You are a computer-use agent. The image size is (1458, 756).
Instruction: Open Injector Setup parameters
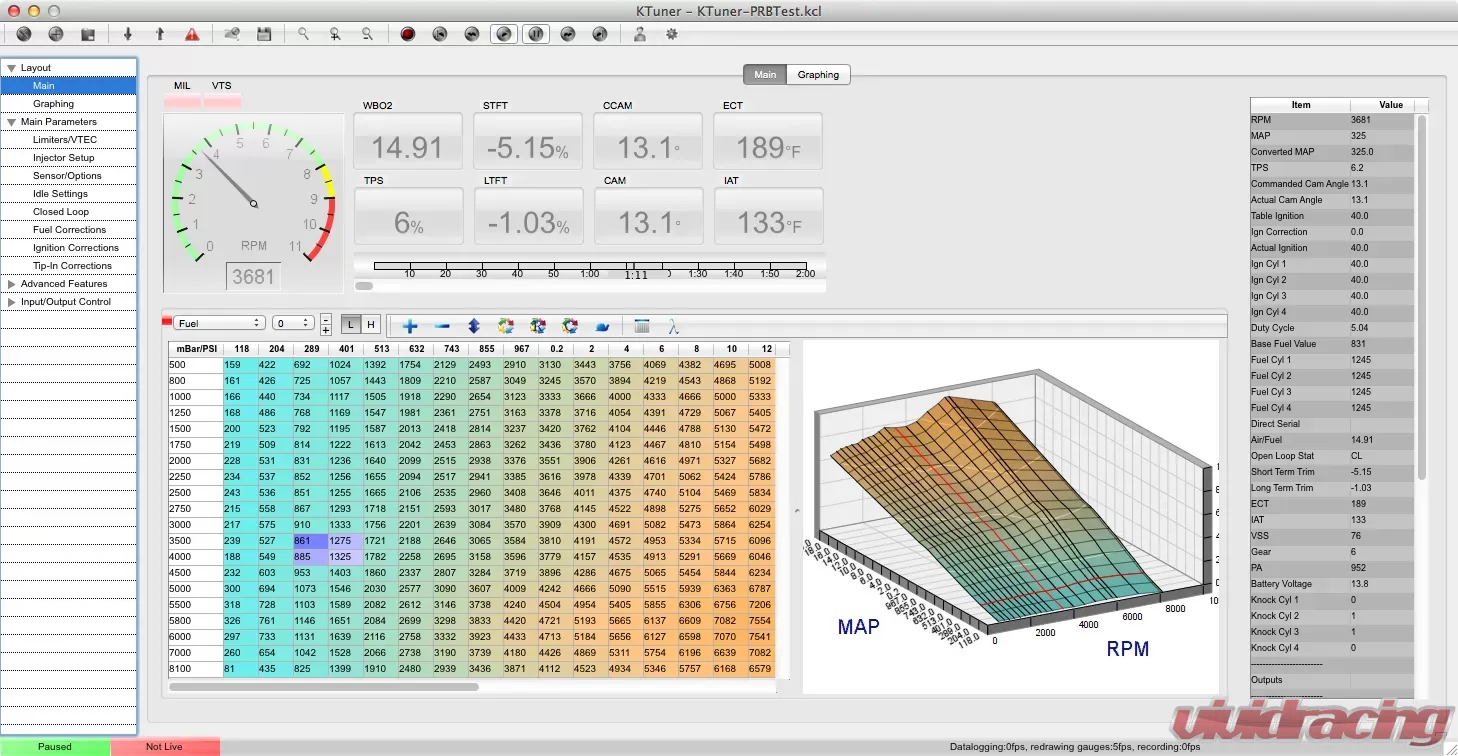(x=63, y=158)
